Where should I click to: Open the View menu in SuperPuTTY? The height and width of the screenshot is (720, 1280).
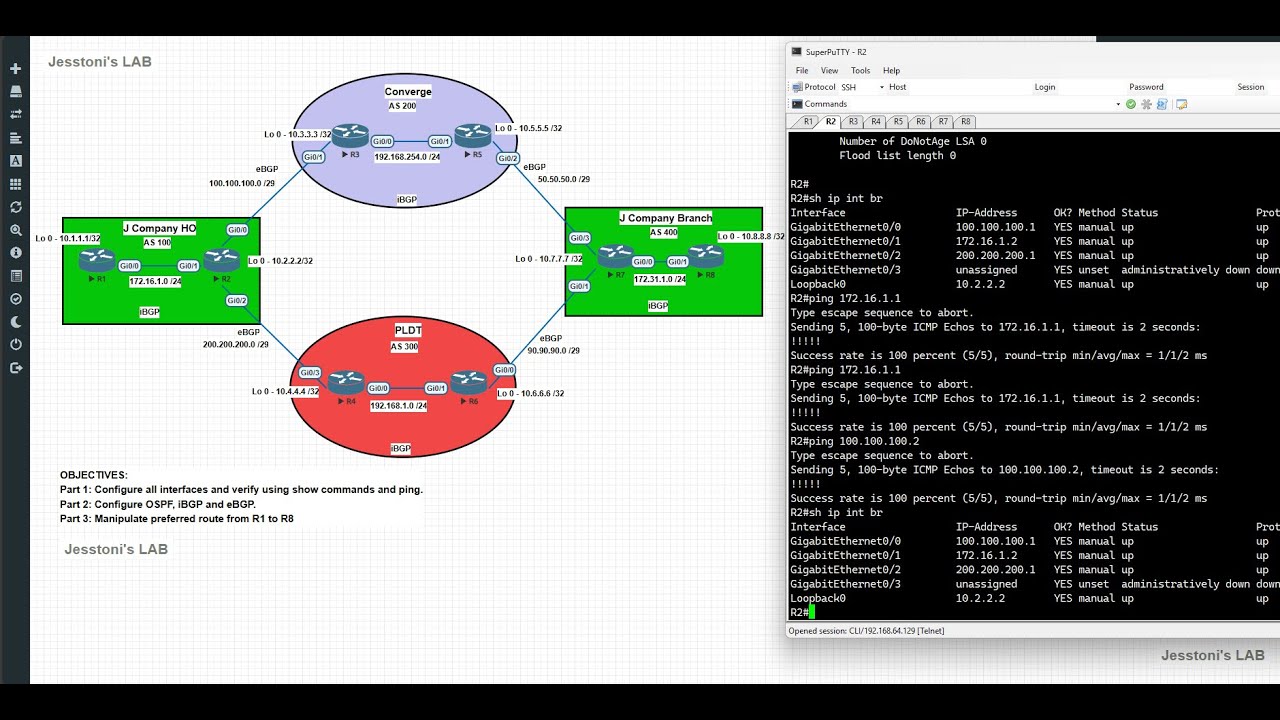pyautogui.click(x=830, y=71)
